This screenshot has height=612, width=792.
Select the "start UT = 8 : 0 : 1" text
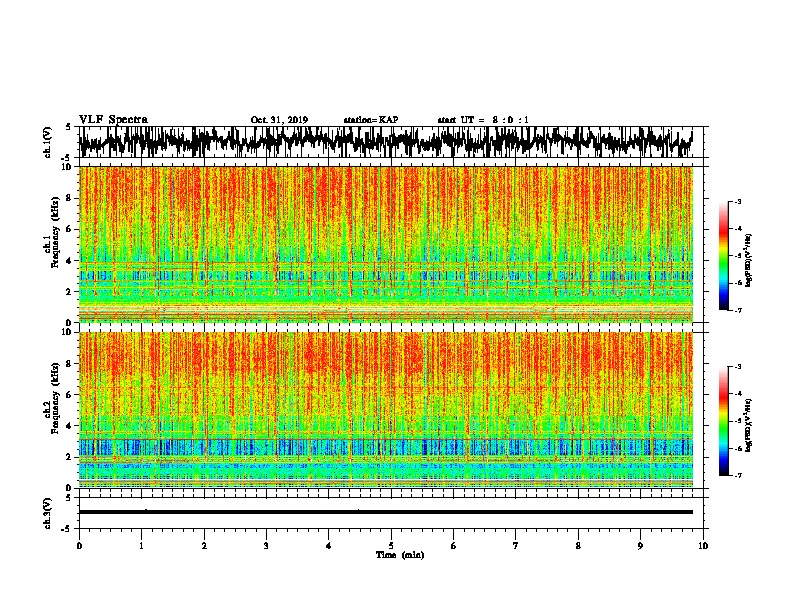pos(483,120)
